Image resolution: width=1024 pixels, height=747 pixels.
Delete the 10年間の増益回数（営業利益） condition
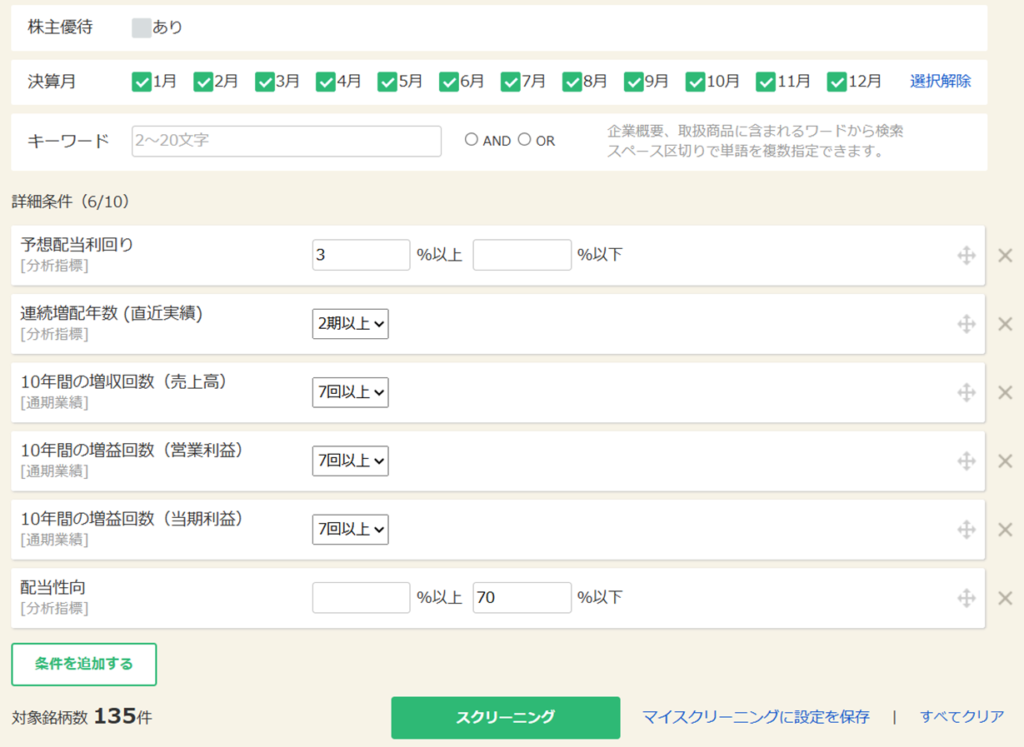pos(1005,461)
